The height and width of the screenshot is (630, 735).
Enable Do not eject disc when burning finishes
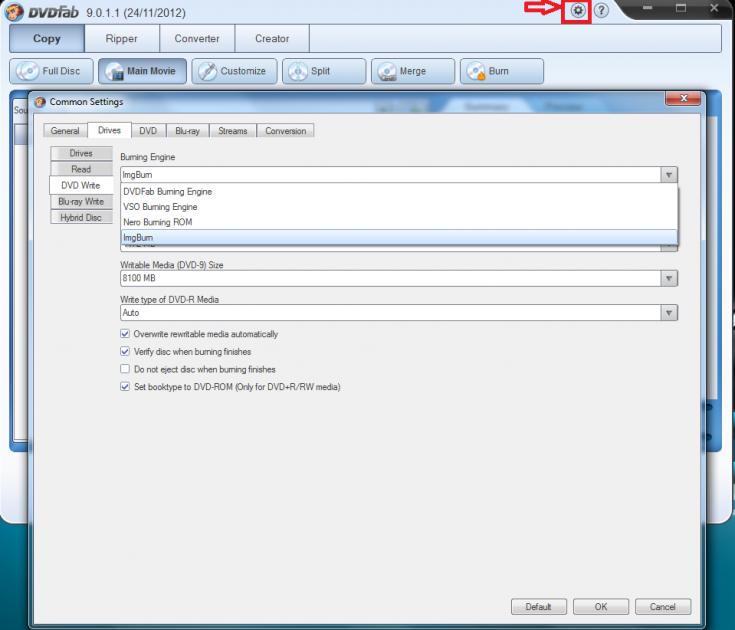(125, 369)
